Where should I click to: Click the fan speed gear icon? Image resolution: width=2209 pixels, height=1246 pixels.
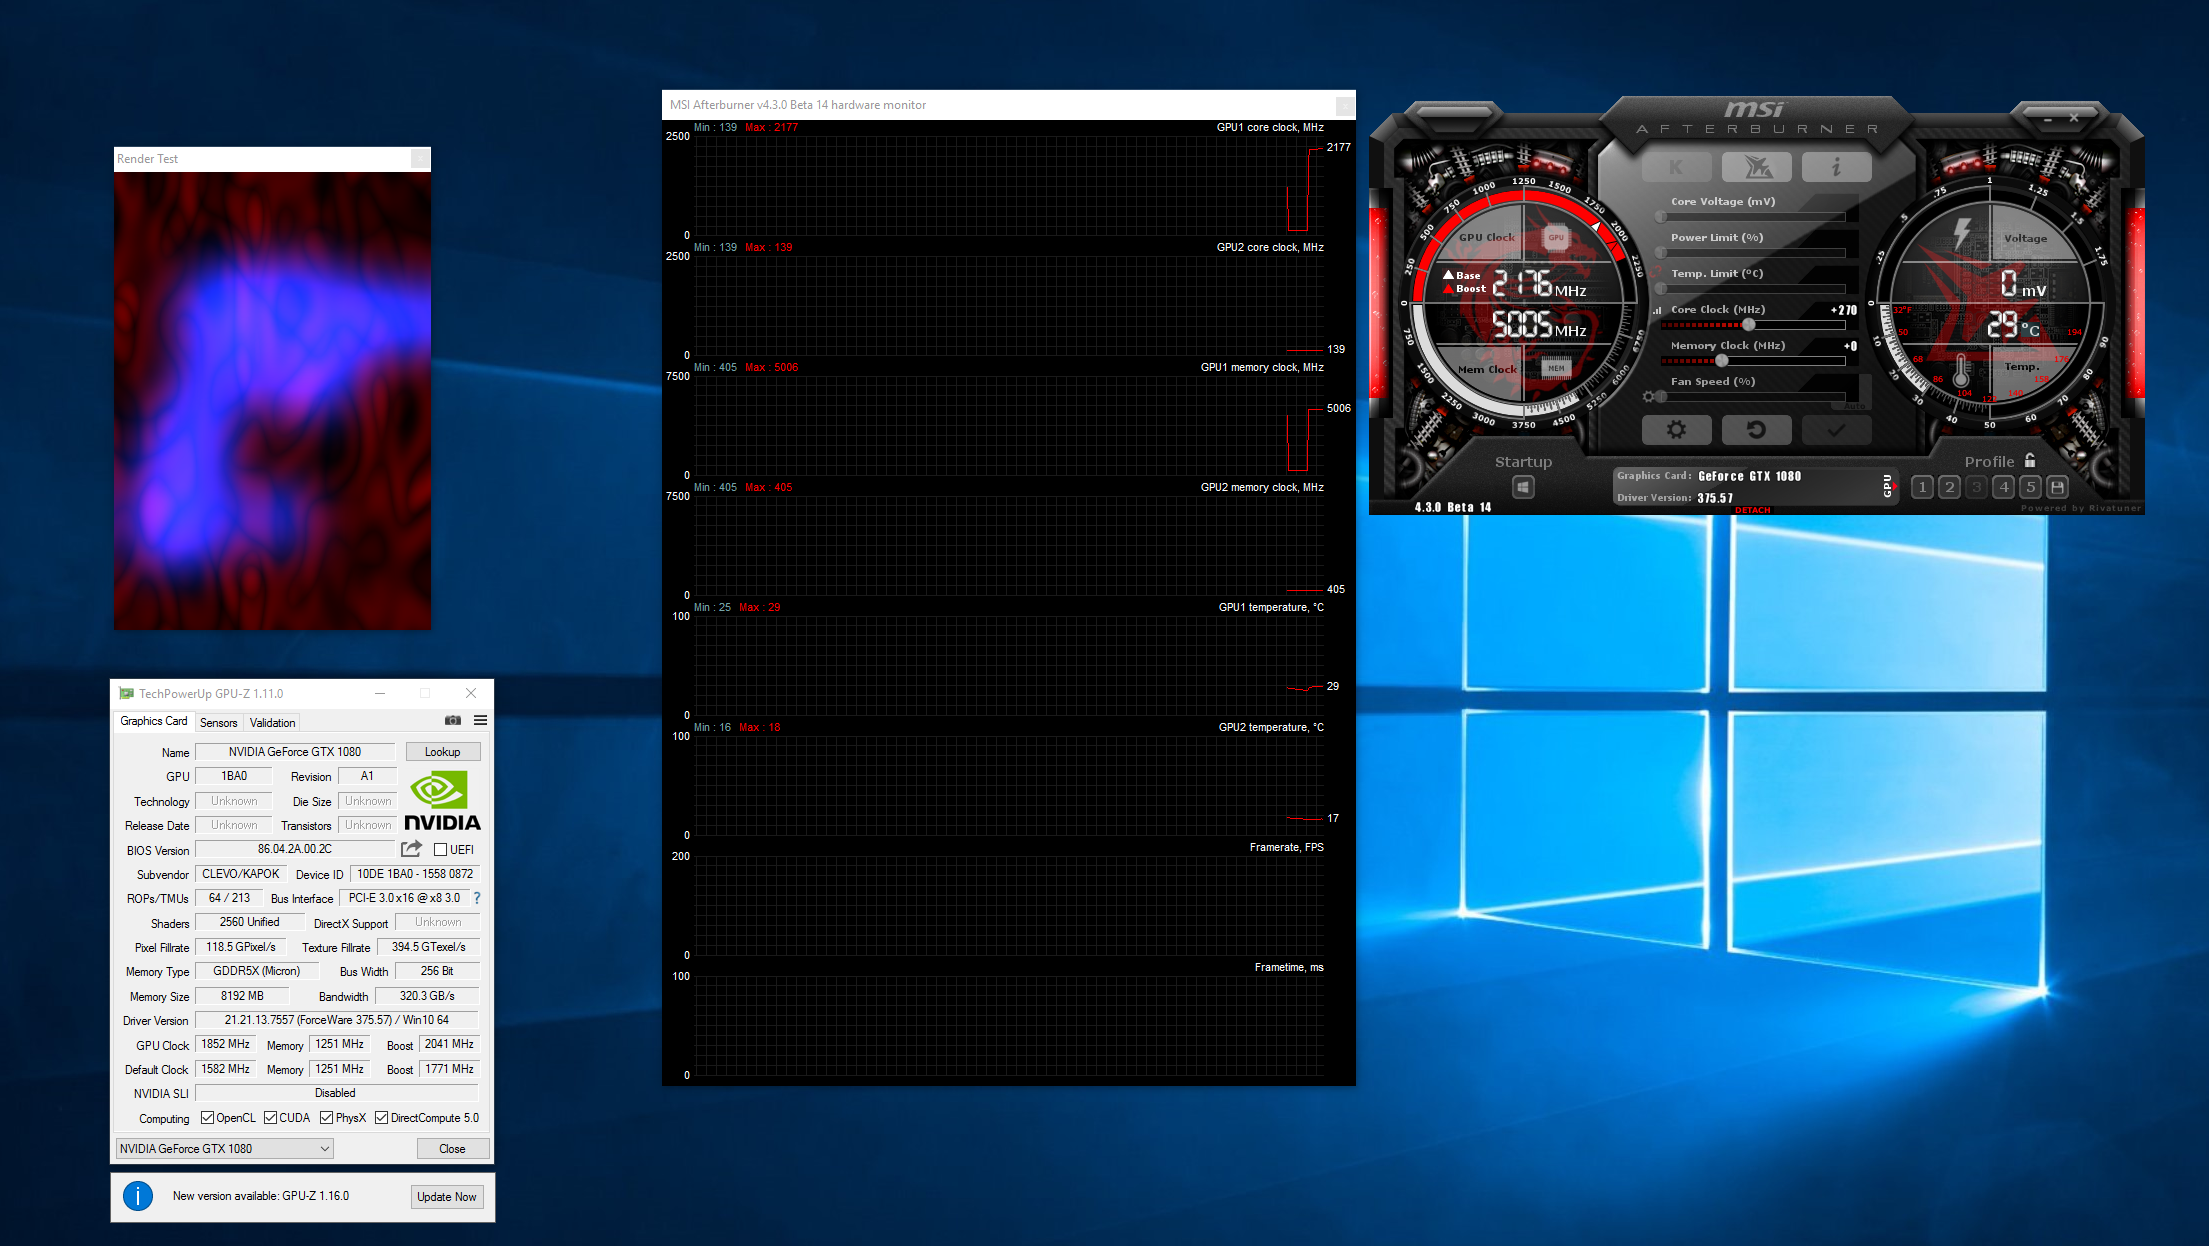[x=1648, y=396]
